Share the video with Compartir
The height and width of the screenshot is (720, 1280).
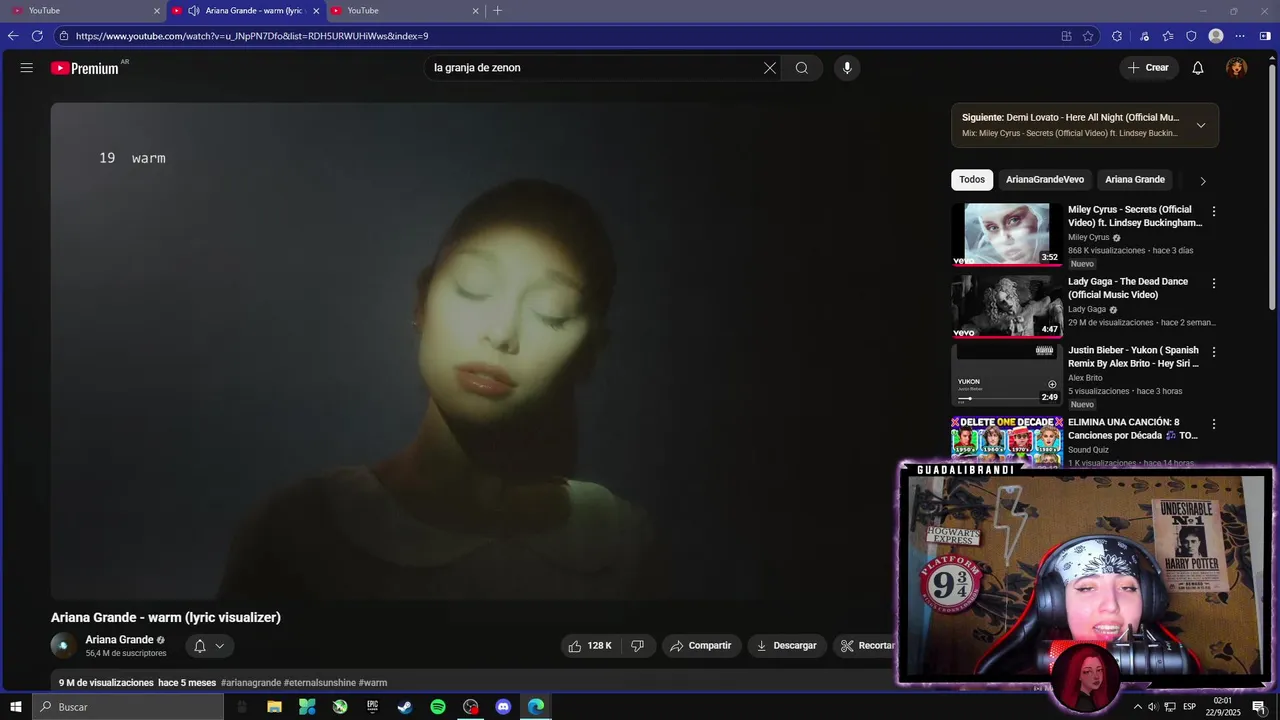[701, 646]
